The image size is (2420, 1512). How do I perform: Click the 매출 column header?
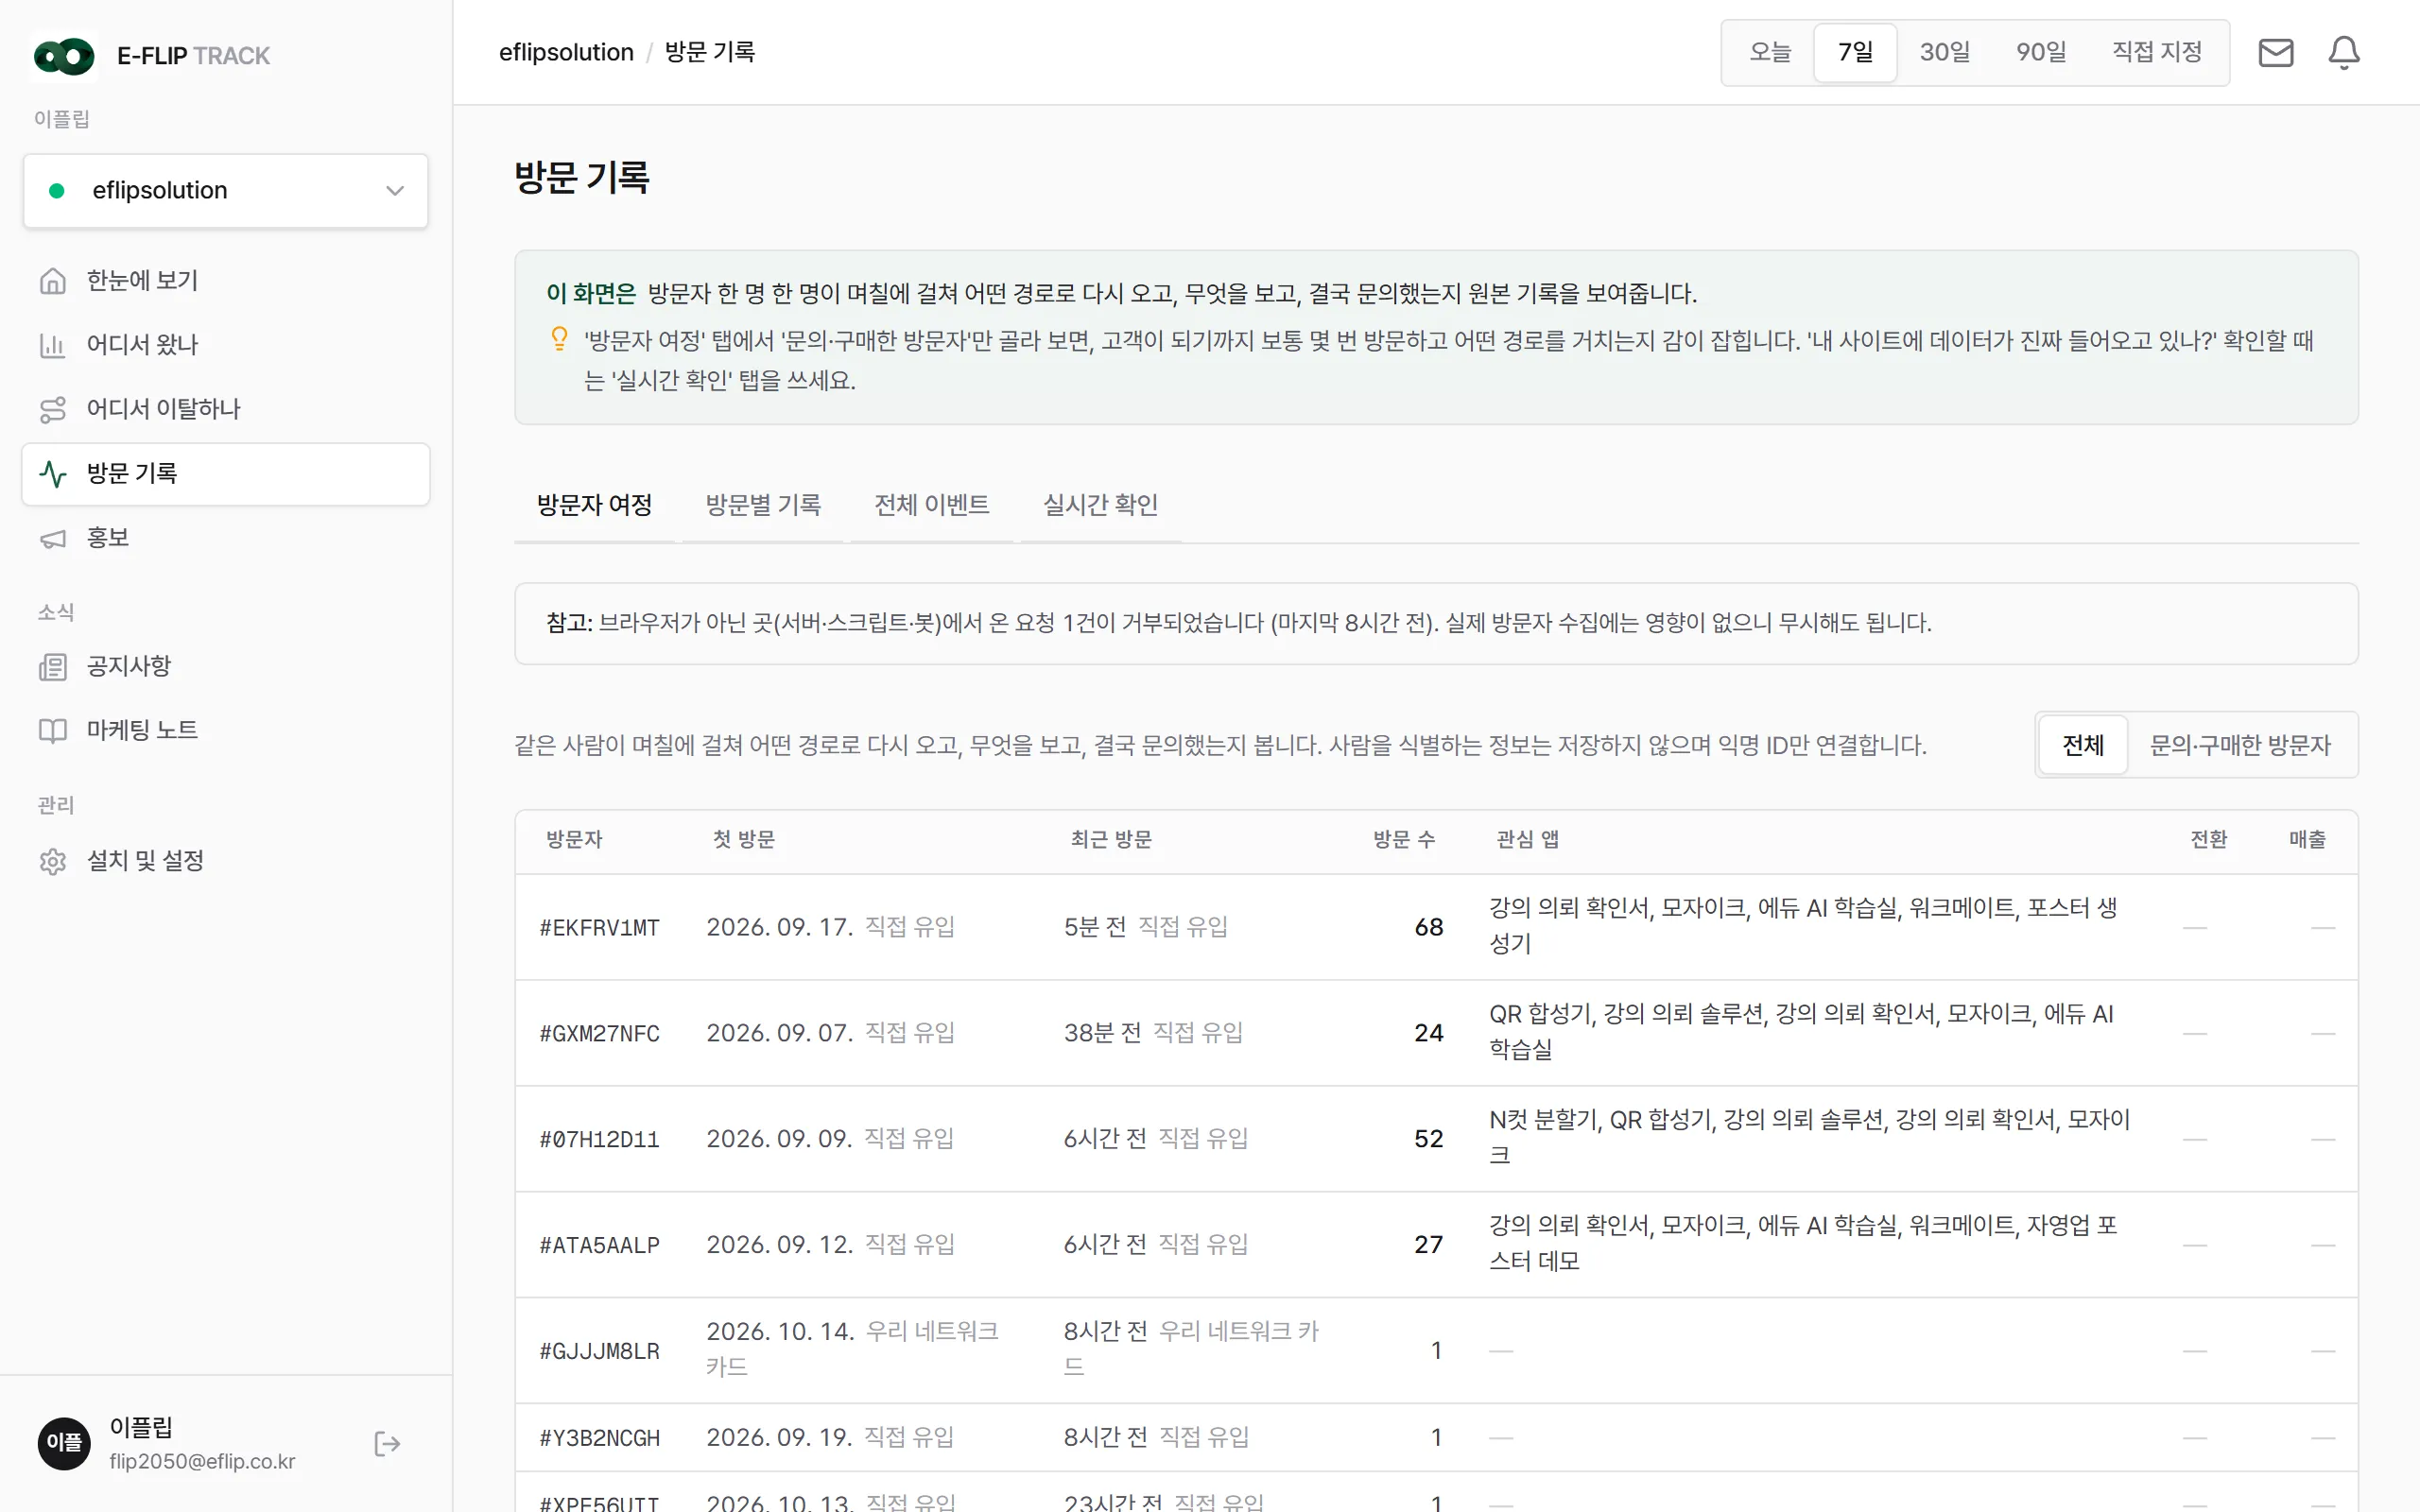click(2308, 840)
